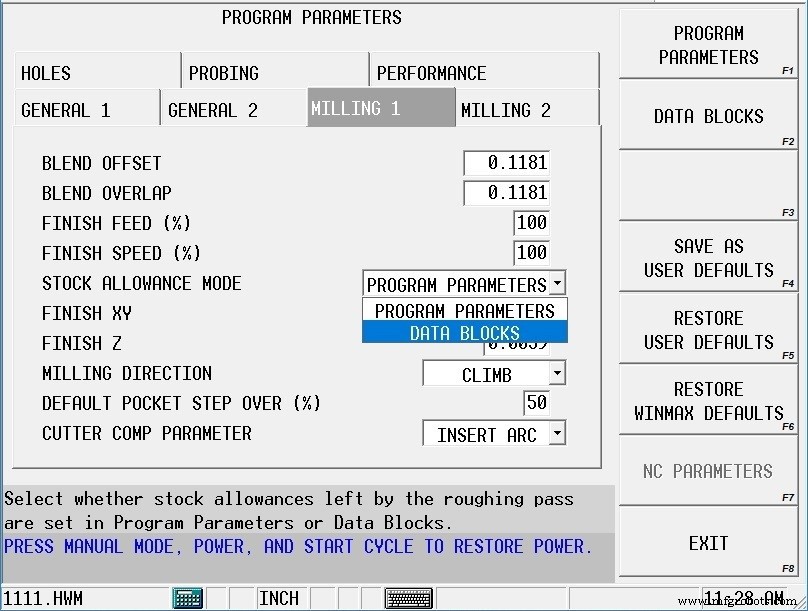Click the INCH unit indicator
This screenshot has height=611, width=808.
(x=279, y=597)
